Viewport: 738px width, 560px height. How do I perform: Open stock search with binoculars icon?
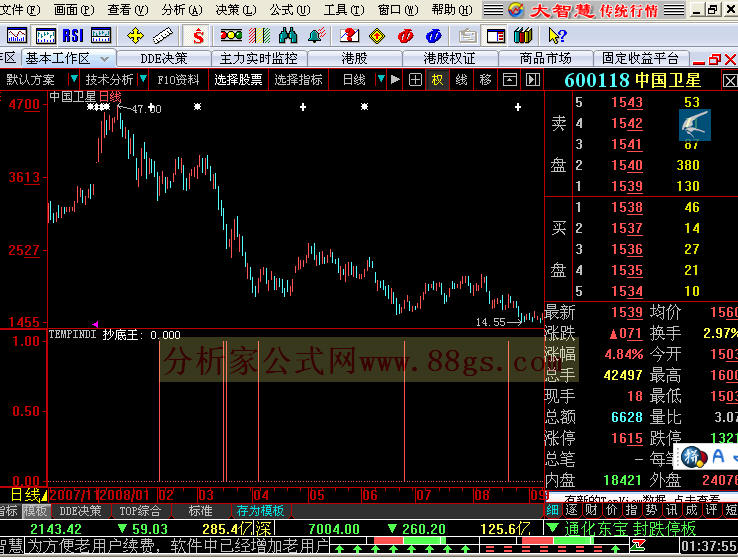[288, 36]
